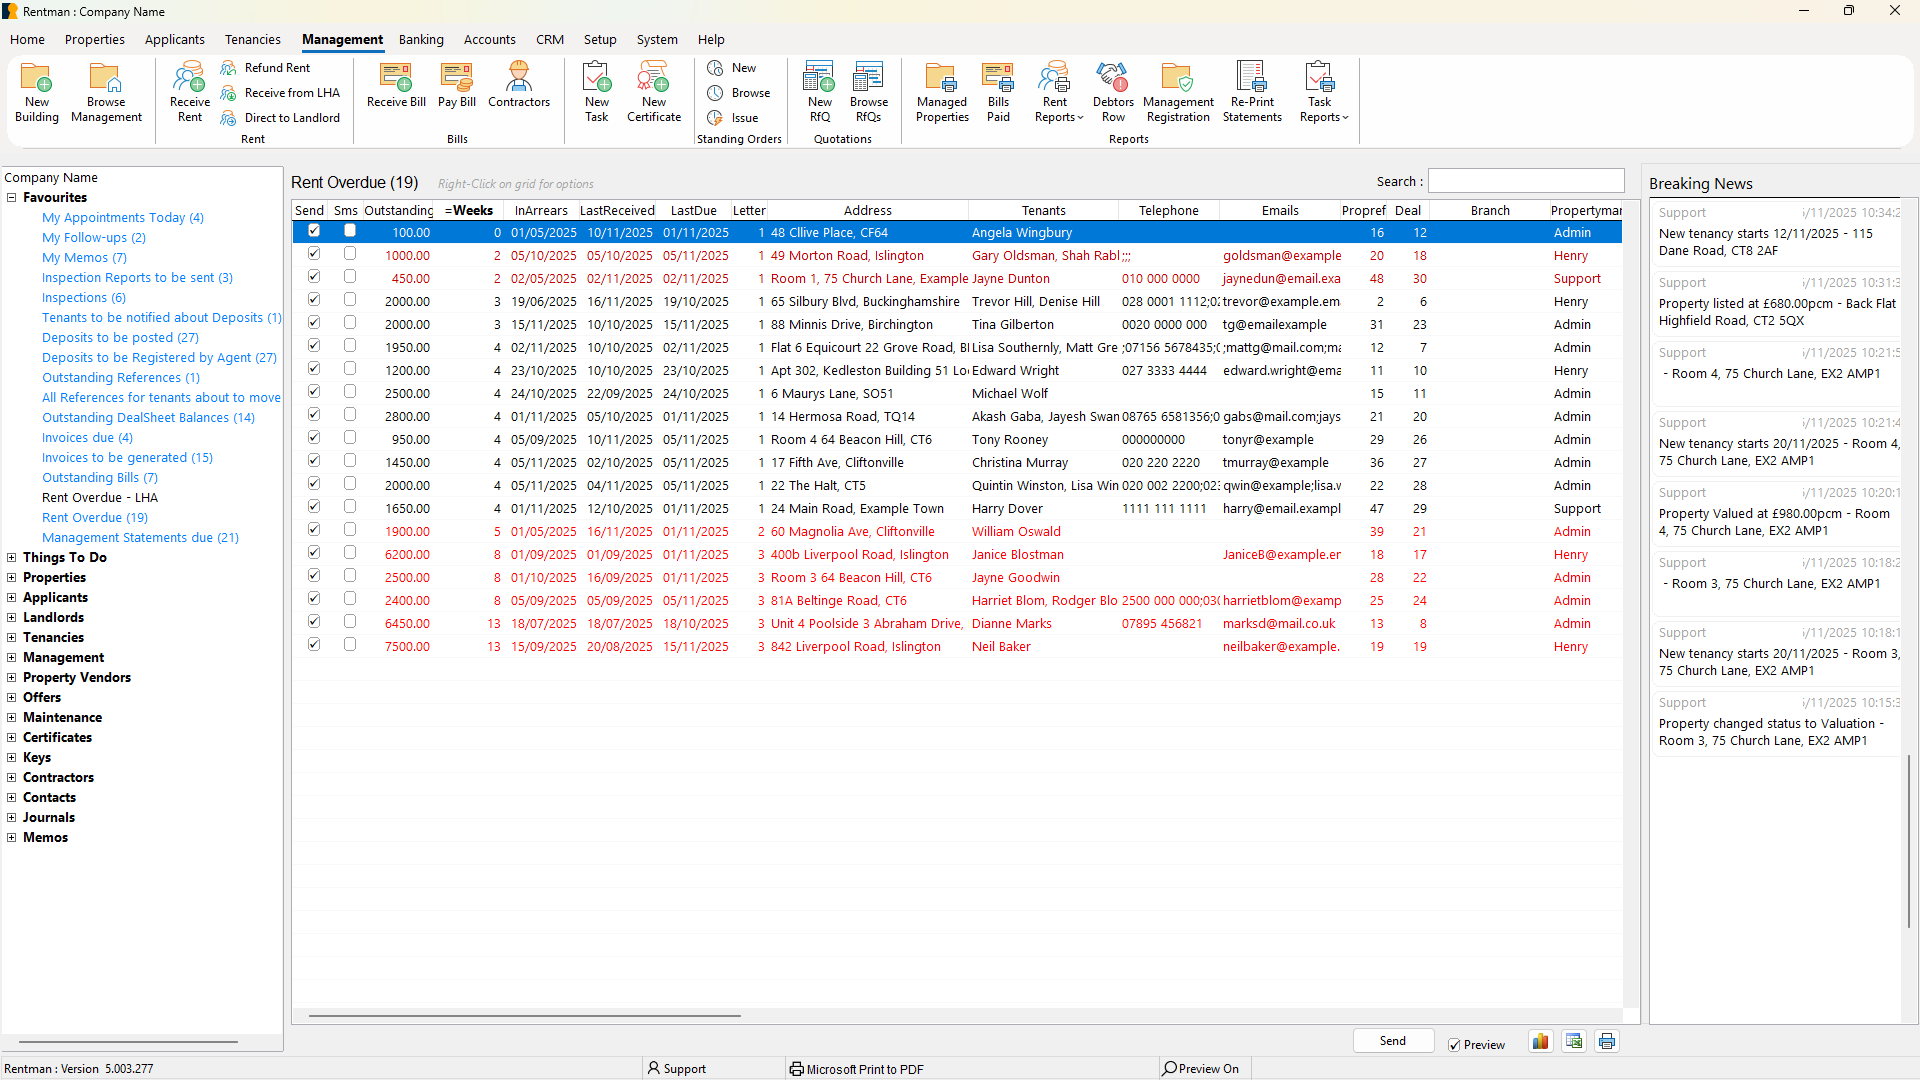This screenshot has width=1920, height=1080.
Task: Disable the Preview checkbox
Action: pyautogui.click(x=1456, y=1045)
